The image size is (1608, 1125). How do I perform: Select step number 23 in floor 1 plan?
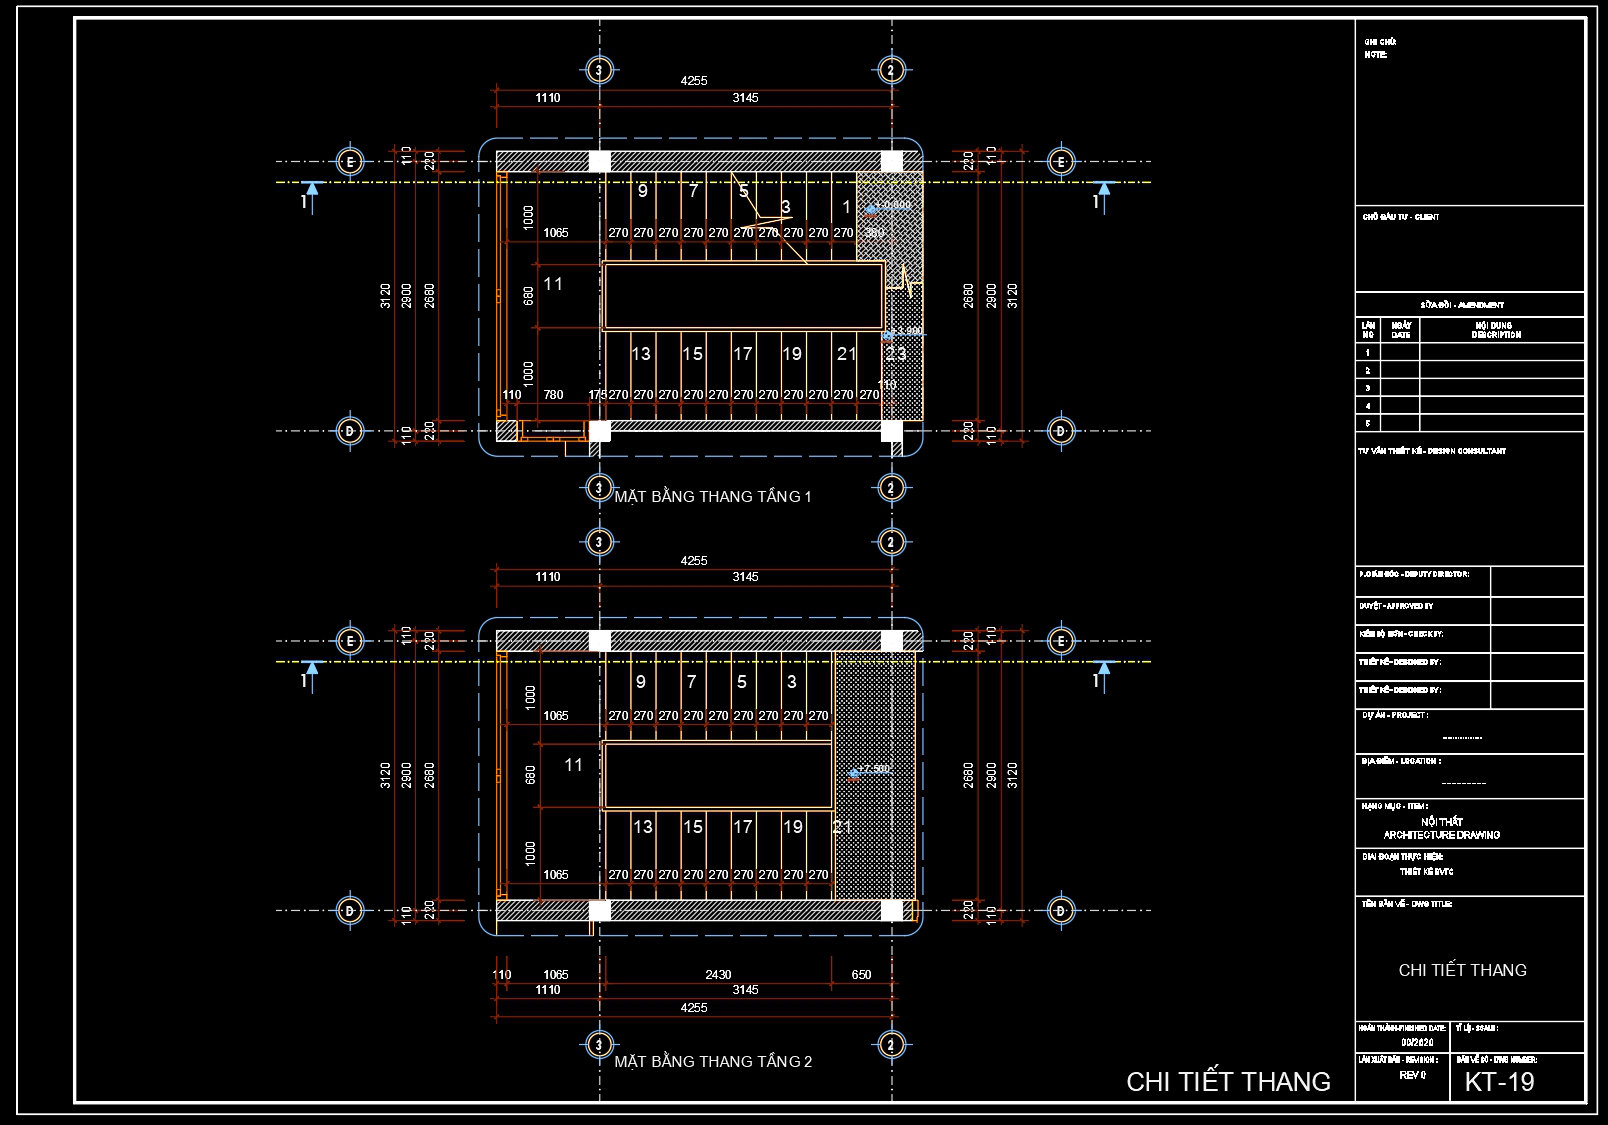click(x=895, y=354)
